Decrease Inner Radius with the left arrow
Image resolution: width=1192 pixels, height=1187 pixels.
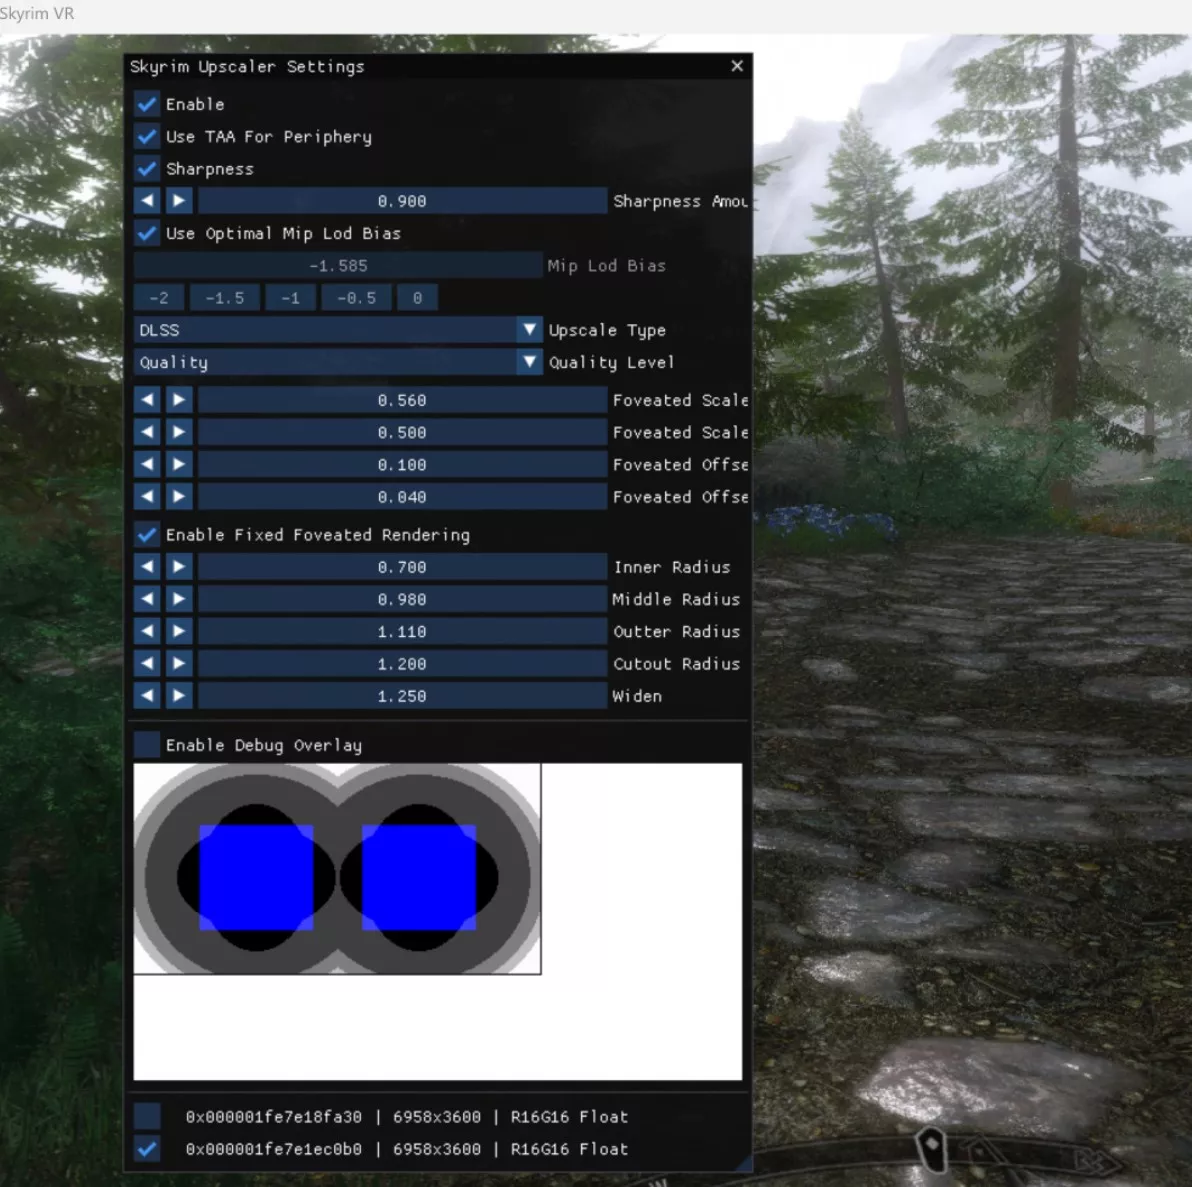[147, 567]
